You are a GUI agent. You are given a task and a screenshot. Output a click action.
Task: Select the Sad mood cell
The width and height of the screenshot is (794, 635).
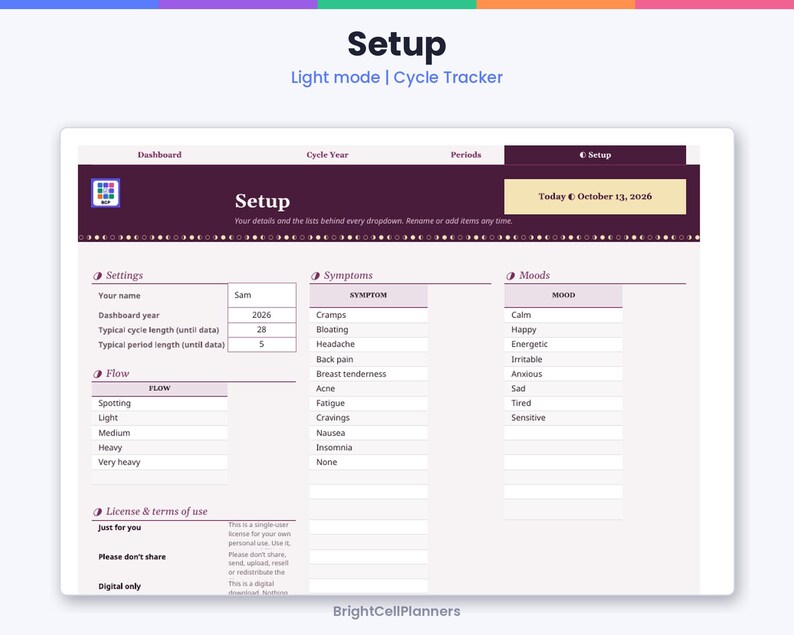pos(563,389)
